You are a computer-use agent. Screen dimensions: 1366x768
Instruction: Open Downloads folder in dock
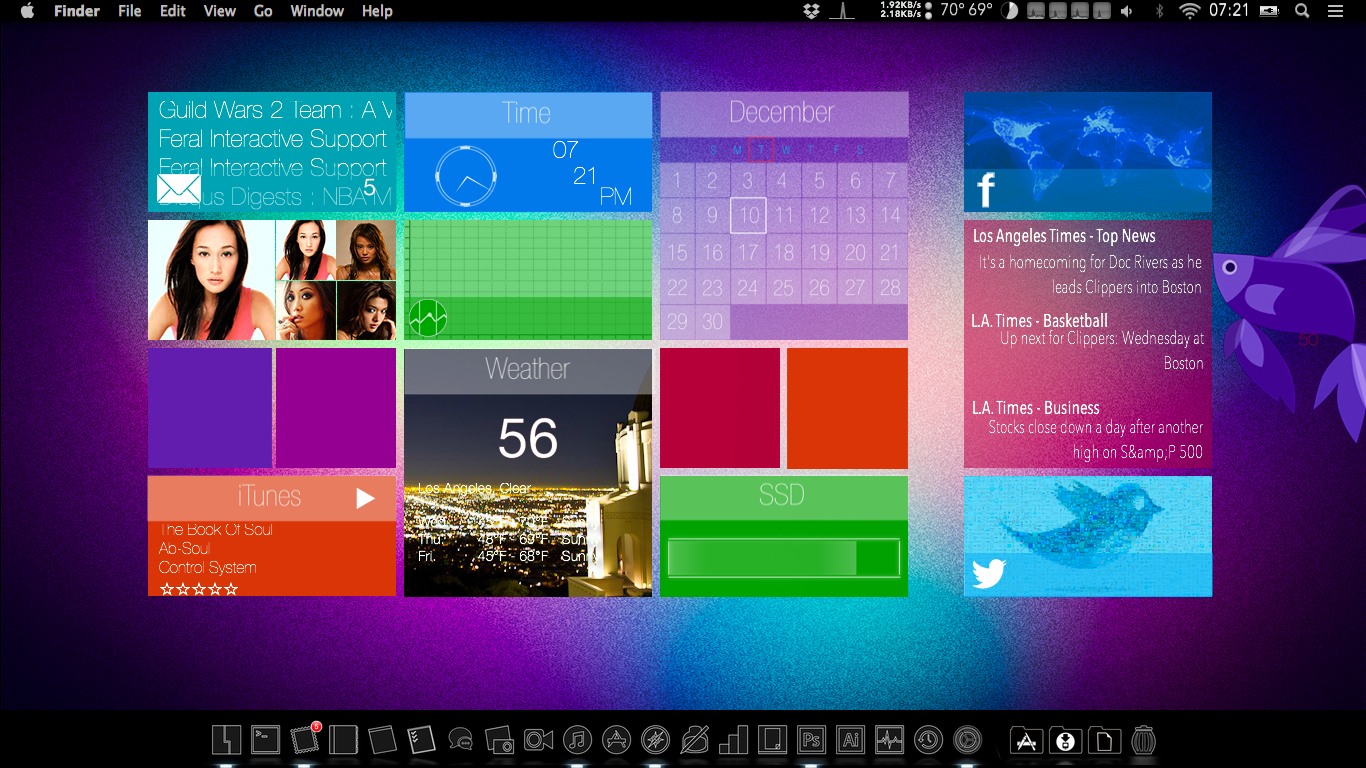[x=1064, y=740]
